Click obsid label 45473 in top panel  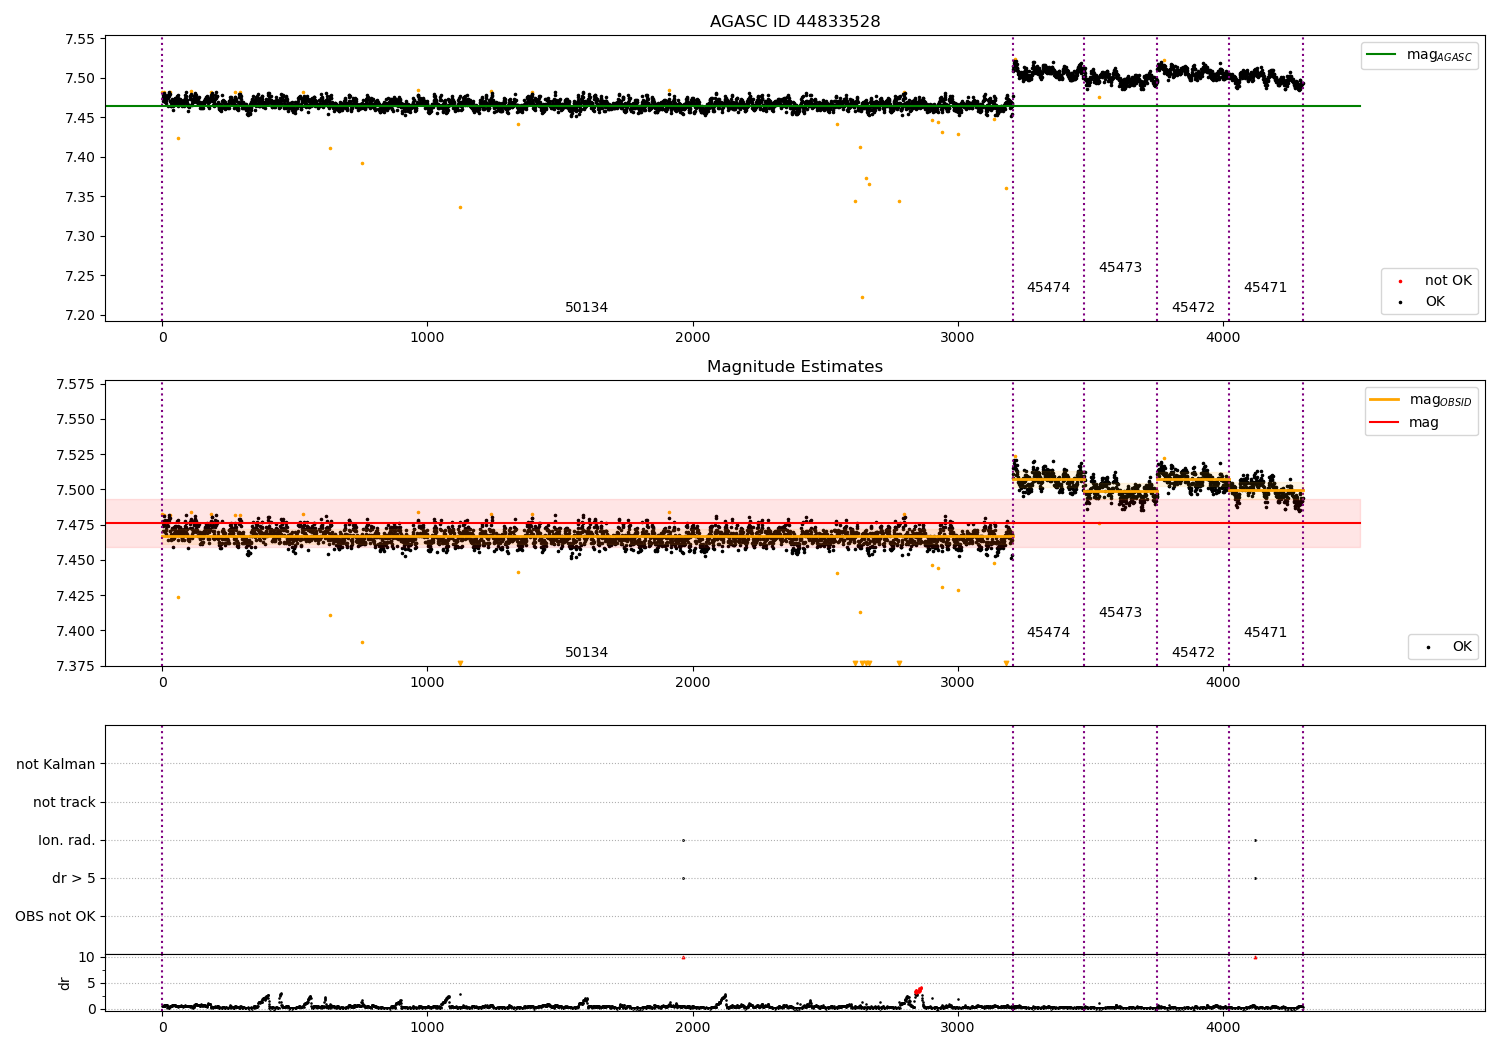[x=1120, y=268]
